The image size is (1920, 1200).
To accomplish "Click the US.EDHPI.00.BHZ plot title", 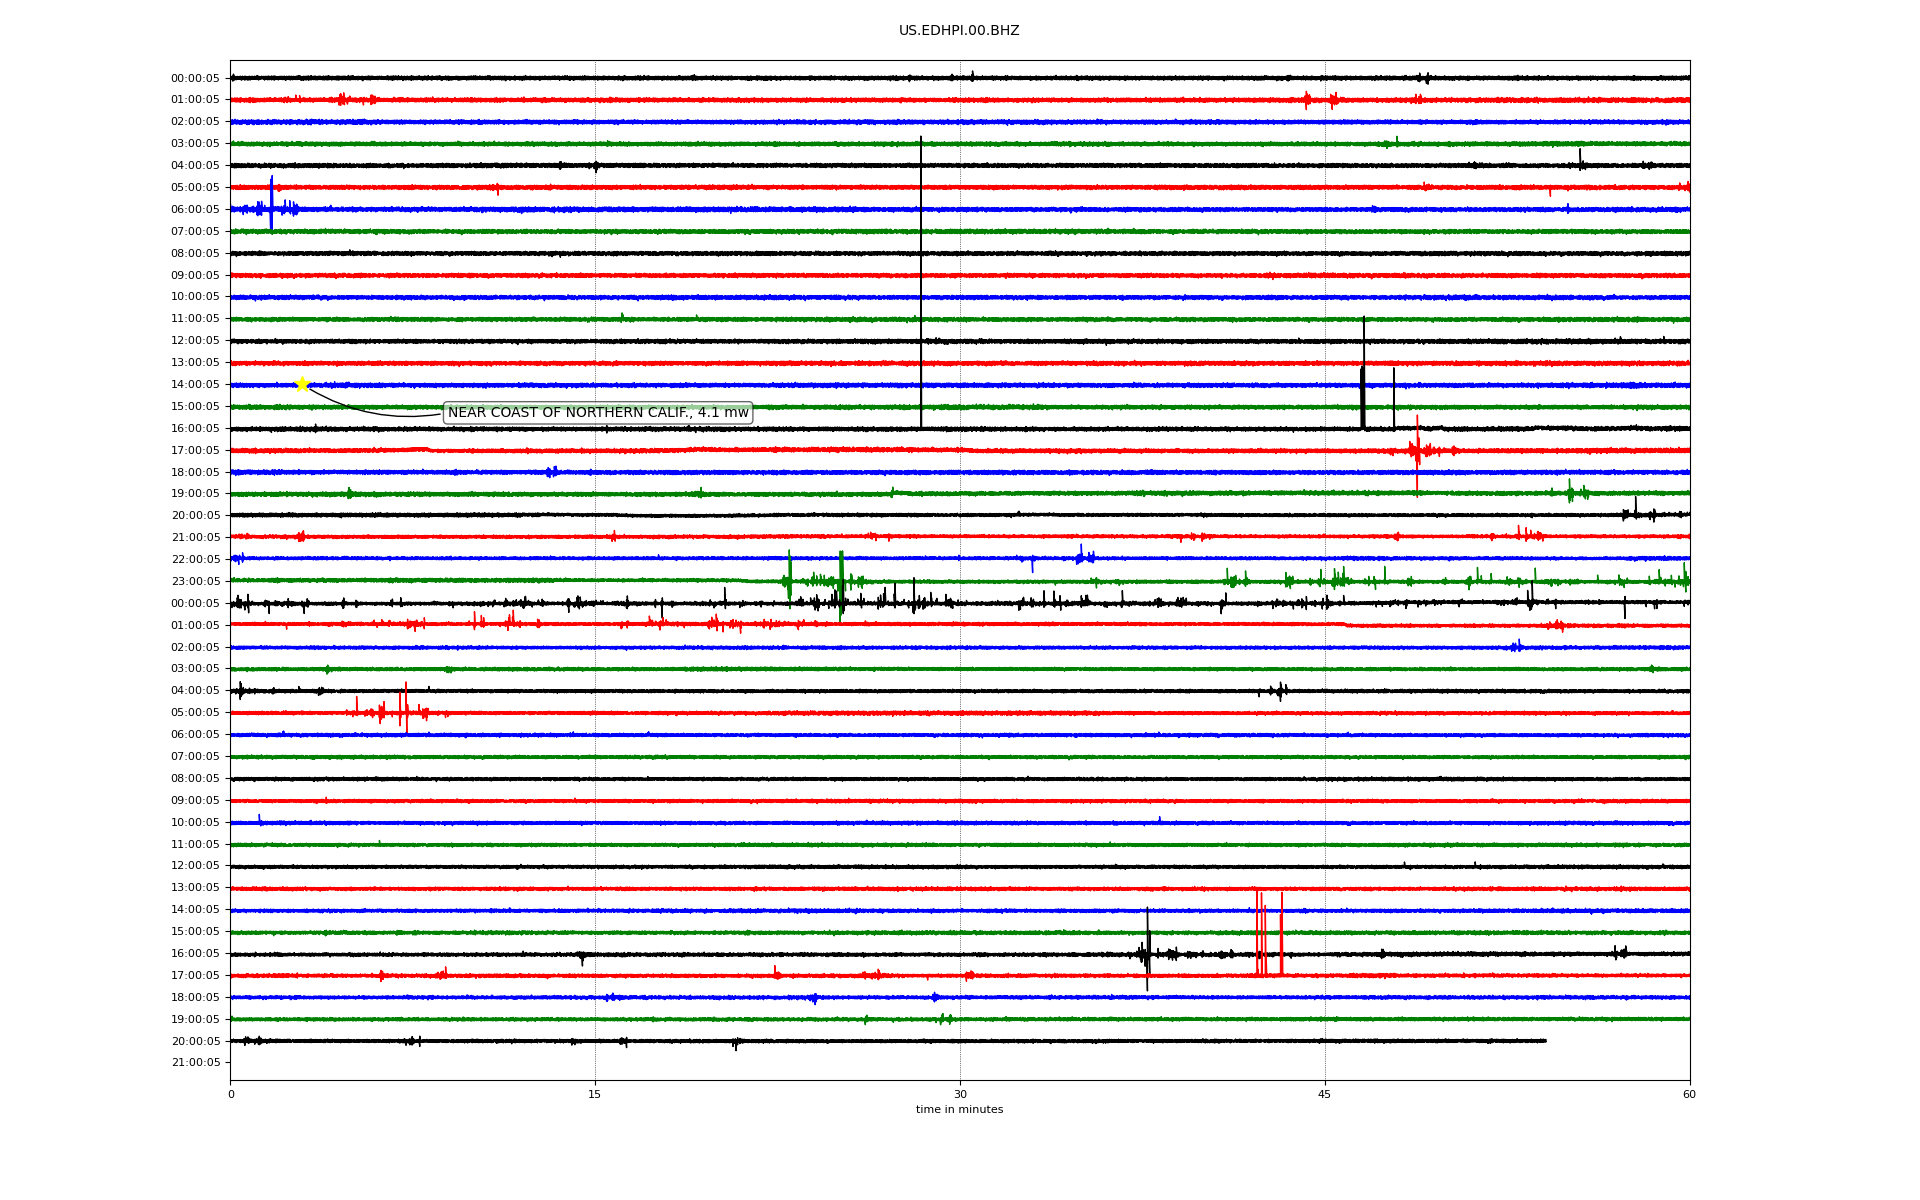I will coord(959,31).
